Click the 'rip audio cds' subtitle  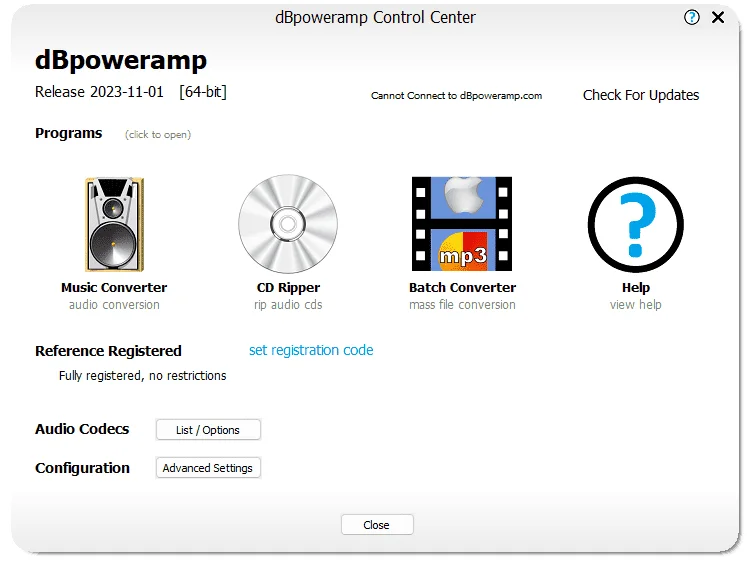pos(288,305)
